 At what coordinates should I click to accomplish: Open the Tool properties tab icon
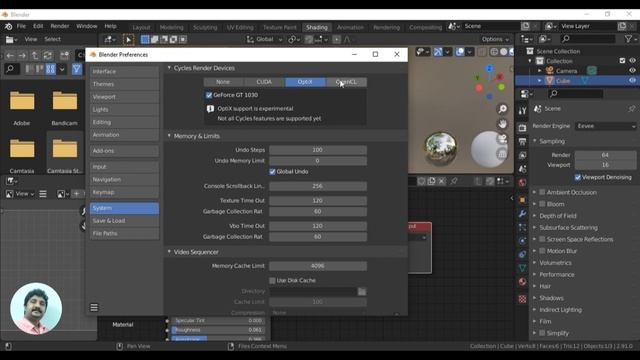[x=522, y=111]
